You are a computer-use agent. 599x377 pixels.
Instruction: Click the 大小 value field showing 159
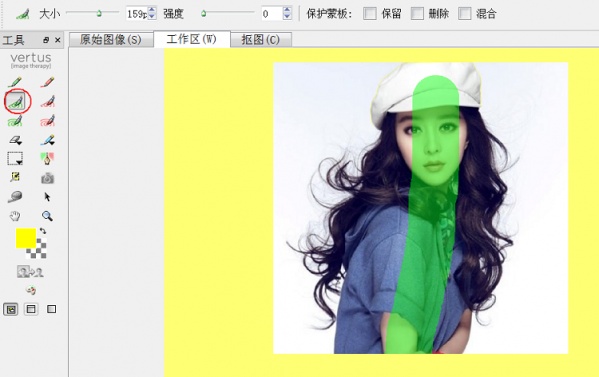click(x=137, y=14)
